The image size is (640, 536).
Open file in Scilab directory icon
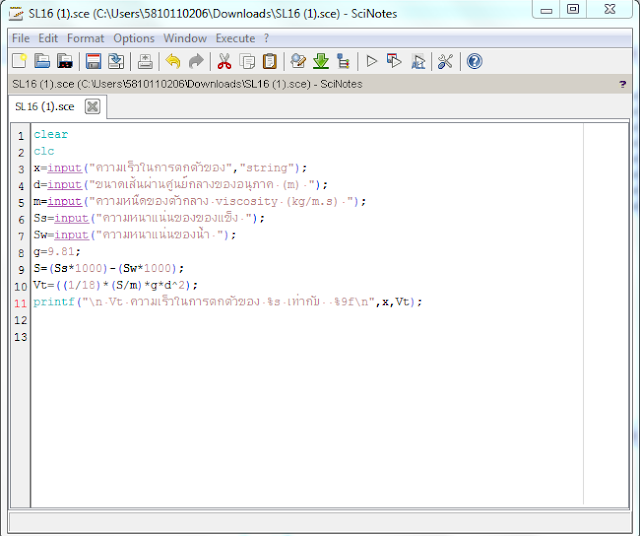[64, 61]
